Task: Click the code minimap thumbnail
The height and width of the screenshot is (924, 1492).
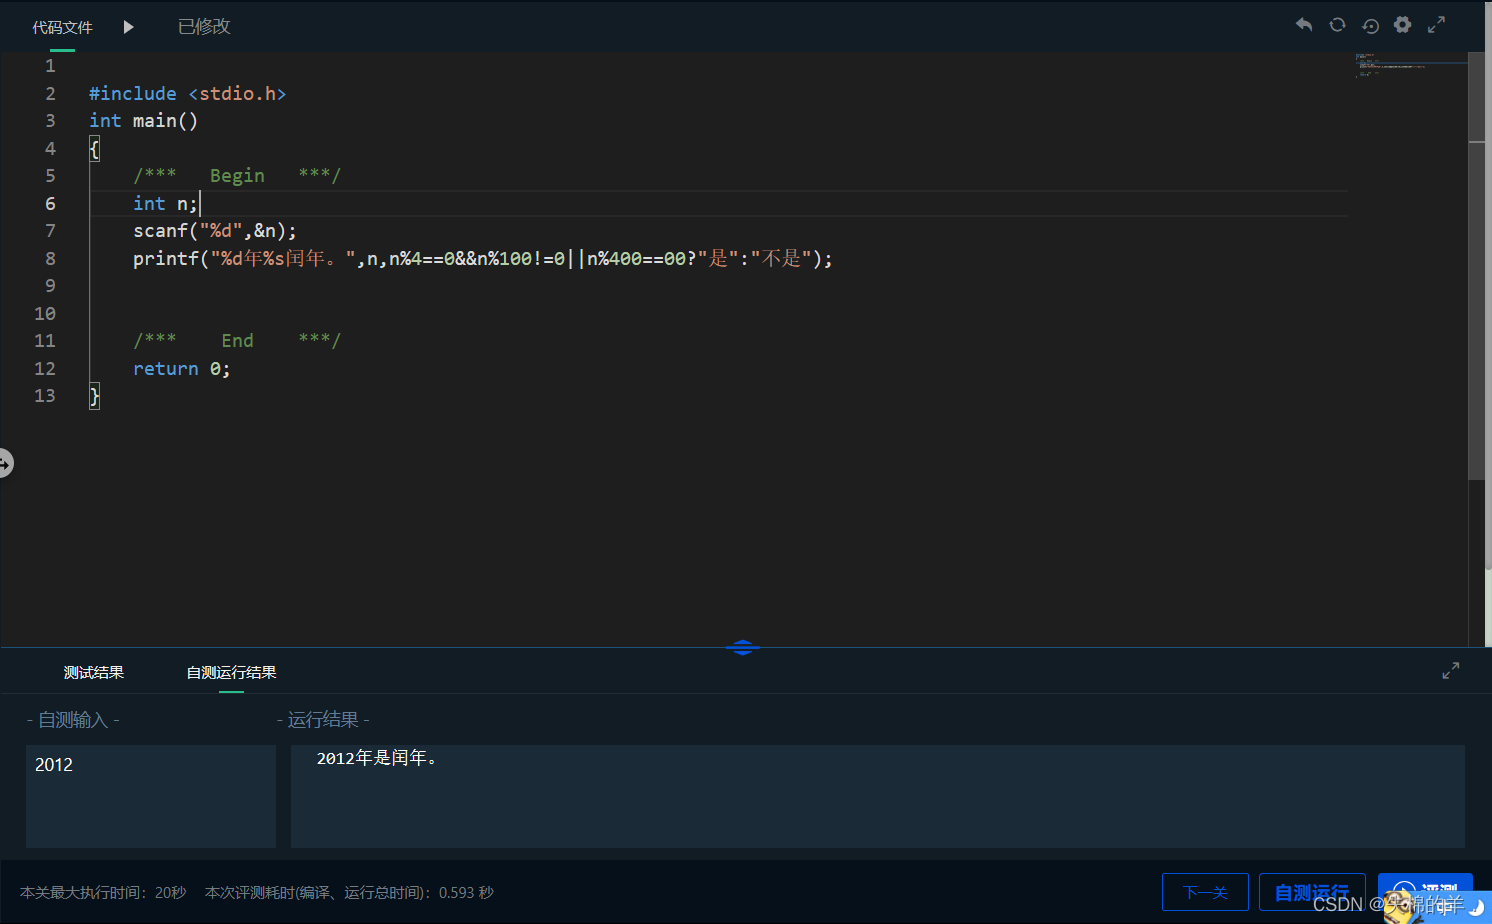Action: 1410,65
